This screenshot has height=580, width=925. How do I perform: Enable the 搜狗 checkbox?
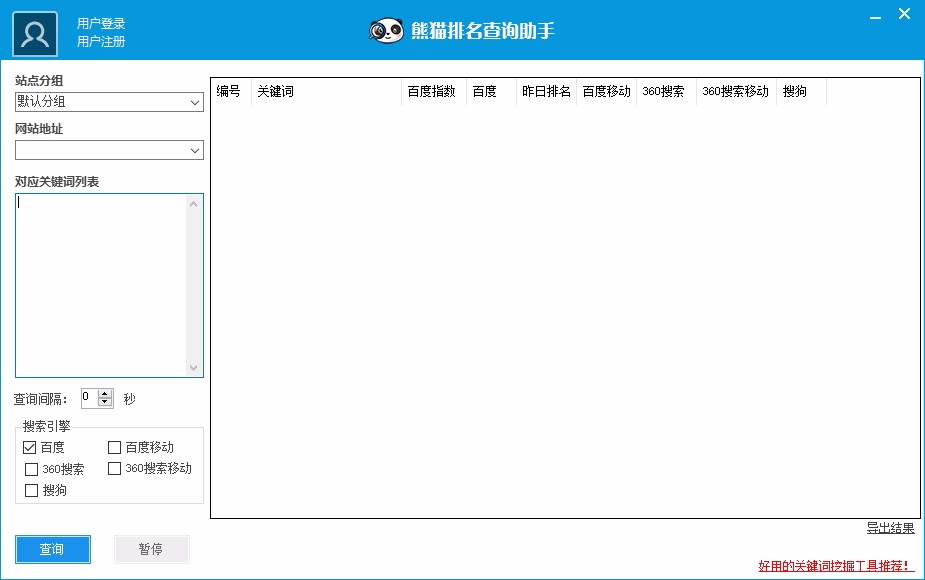[x=31, y=490]
